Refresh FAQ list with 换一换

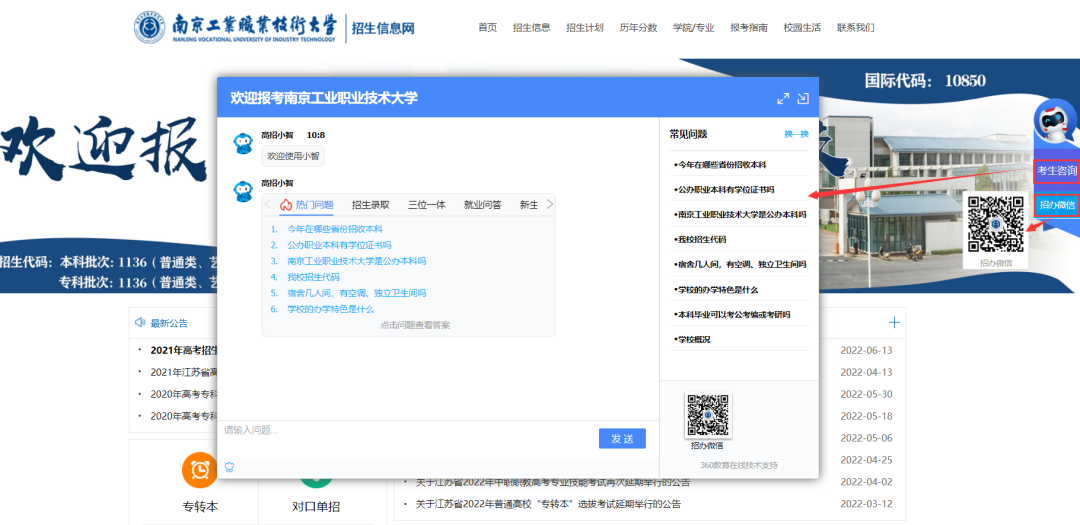point(795,134)
